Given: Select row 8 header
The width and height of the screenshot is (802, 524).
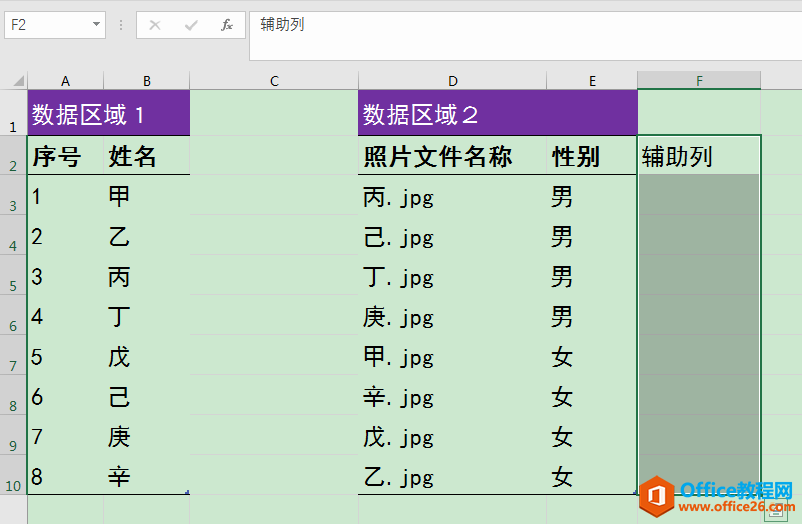Looking at the screenshot, I should [13, 395].
